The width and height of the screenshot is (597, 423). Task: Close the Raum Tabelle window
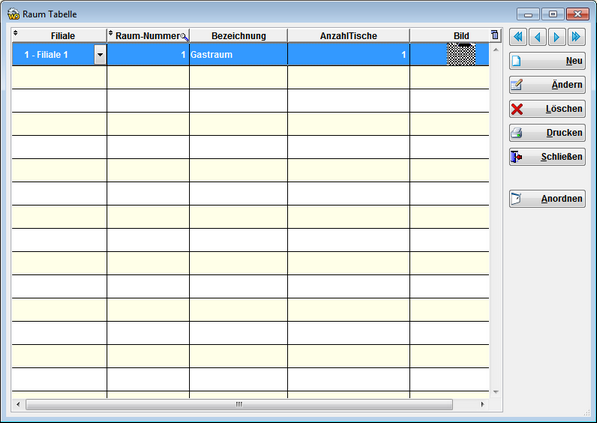point(578,14)
